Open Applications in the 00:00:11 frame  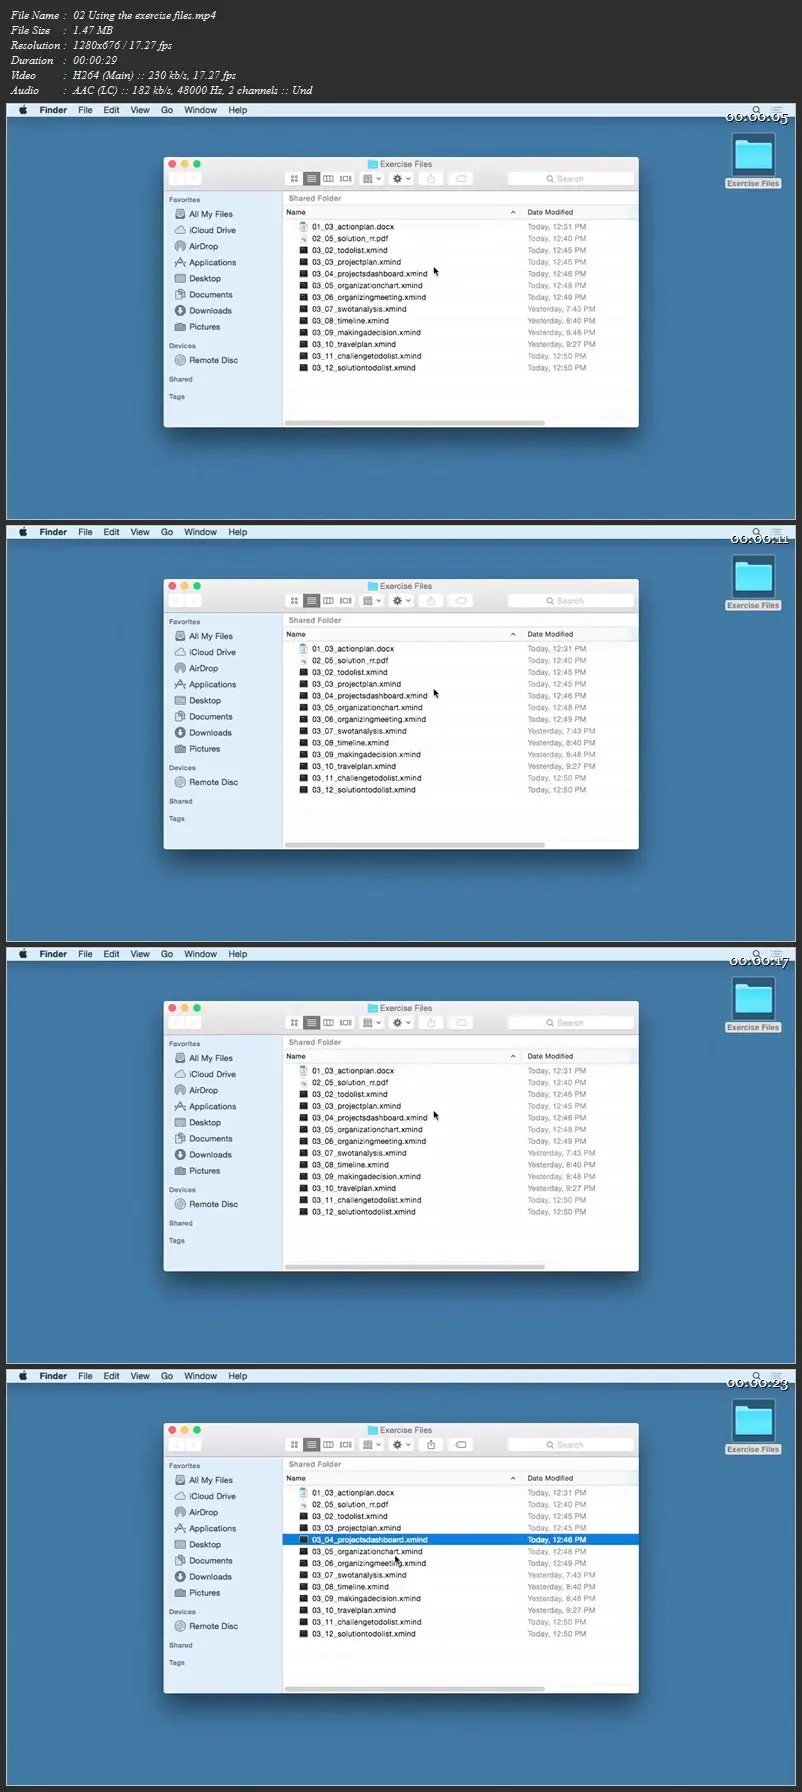[x=206, y=684]
